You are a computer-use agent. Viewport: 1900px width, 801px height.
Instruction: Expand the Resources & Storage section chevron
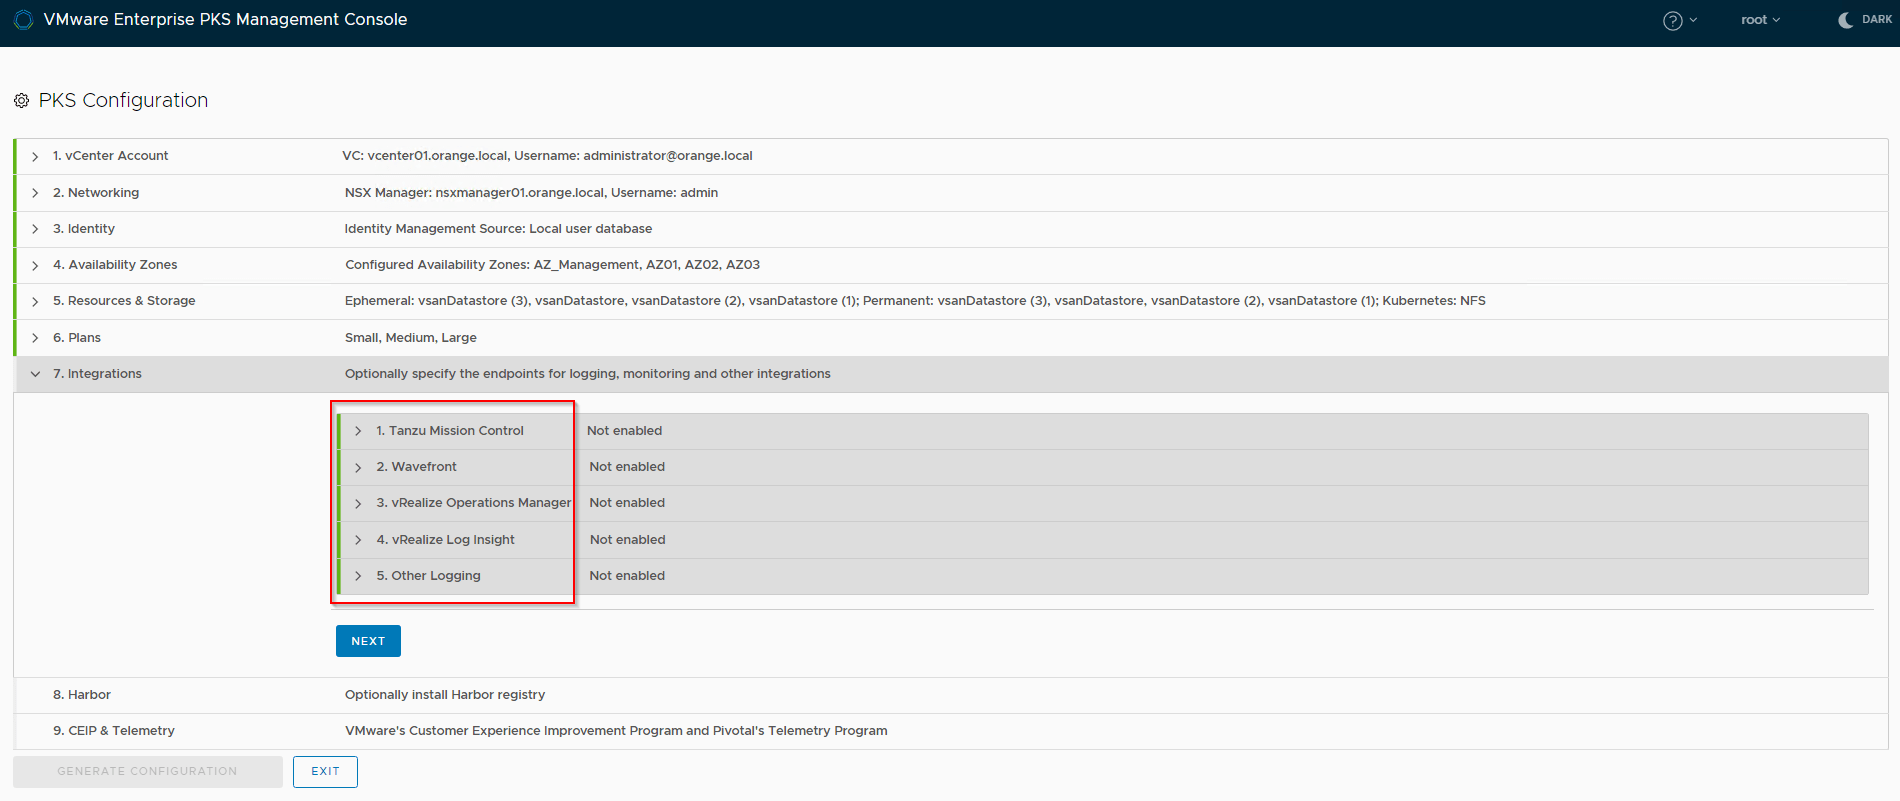pos(35,301)
